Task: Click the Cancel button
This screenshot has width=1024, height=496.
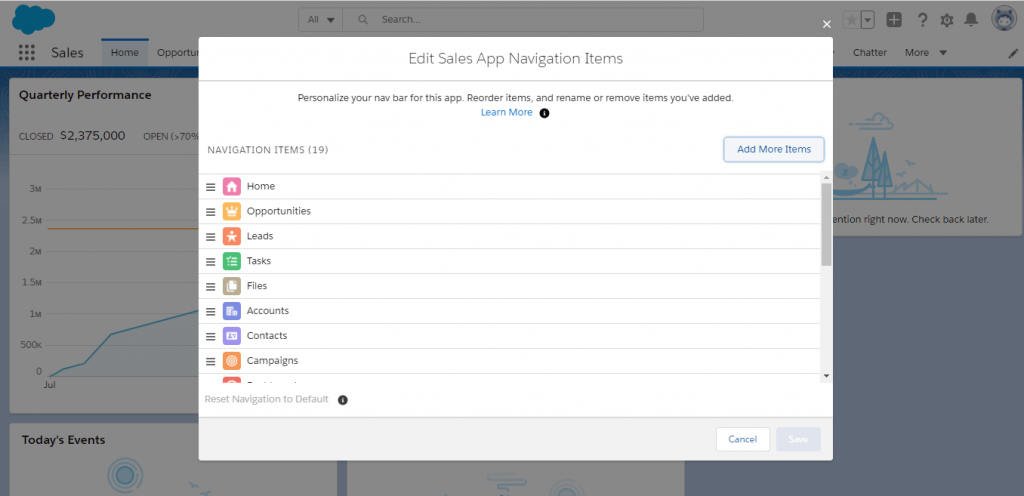Action: click(743, 440)
